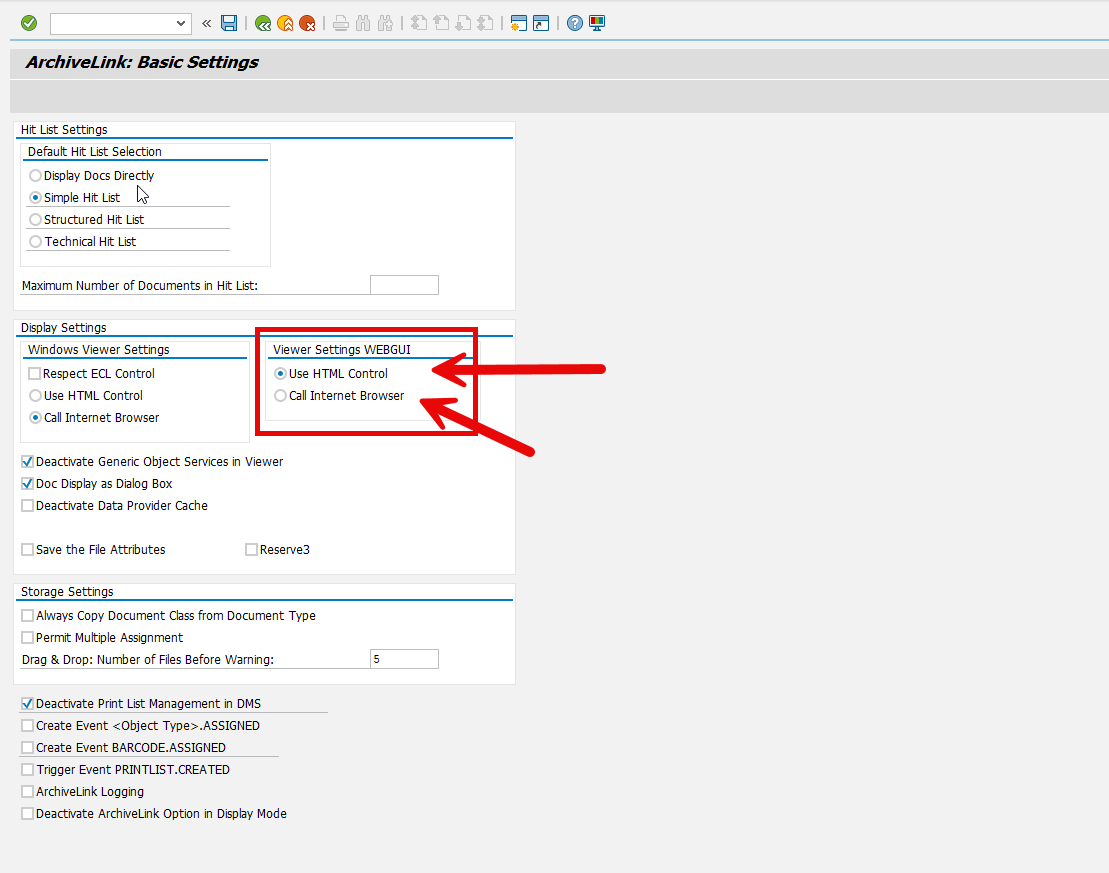Click the Windows Viewer Settings heading
Image resolution: width=1109 pixels, height=873 pixels.
click(99, 349)
